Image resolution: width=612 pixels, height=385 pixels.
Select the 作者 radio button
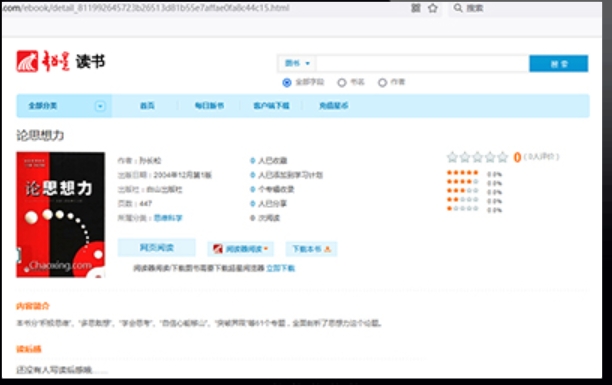point(382,82)
